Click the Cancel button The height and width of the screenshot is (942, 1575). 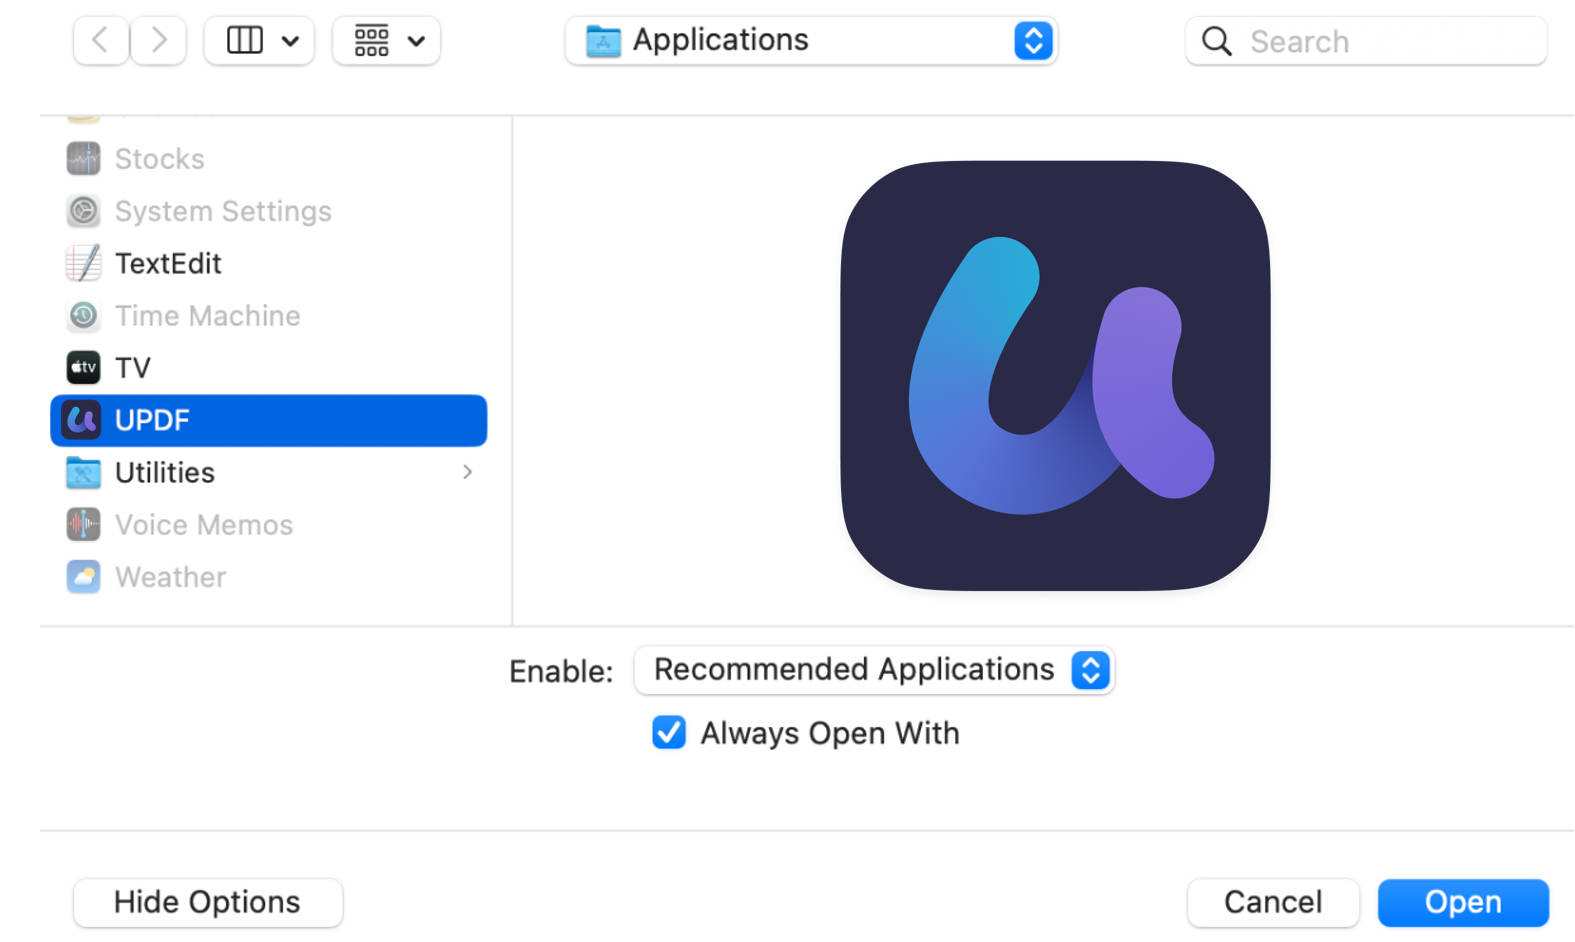tap(1273, 902)
